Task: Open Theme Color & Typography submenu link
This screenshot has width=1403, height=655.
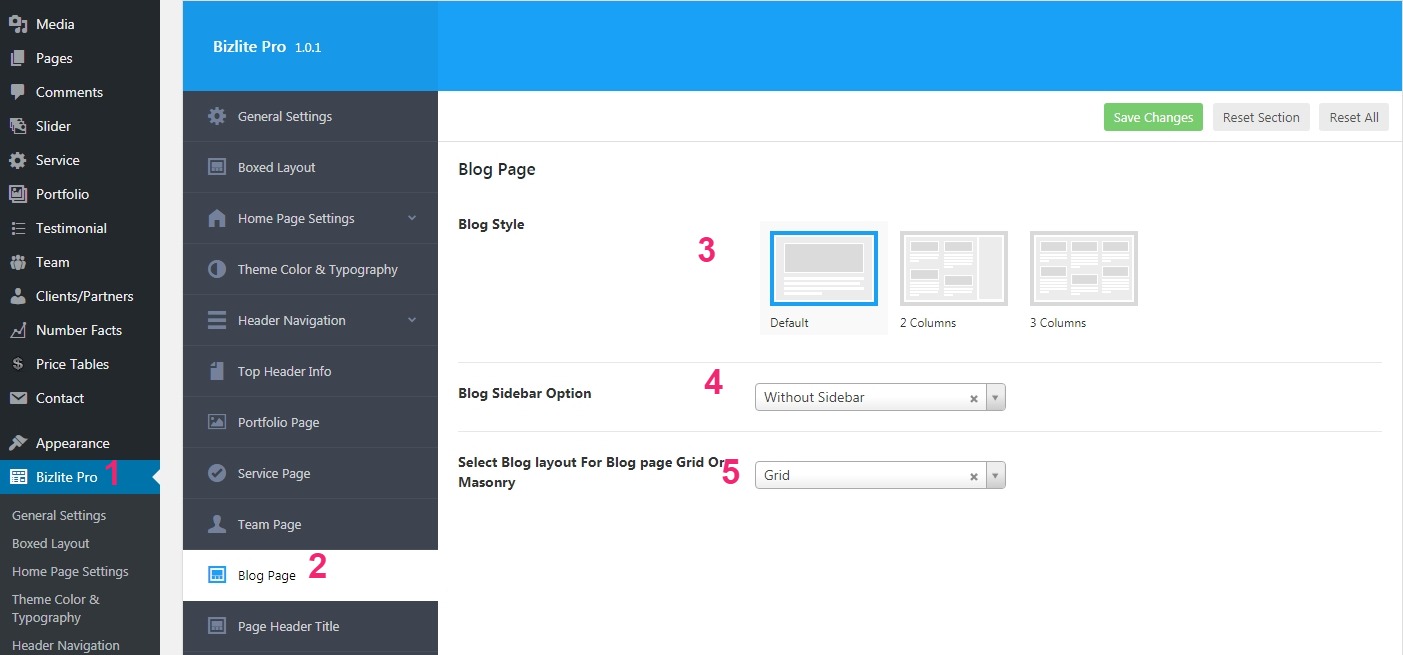Action: pos(56,608)
